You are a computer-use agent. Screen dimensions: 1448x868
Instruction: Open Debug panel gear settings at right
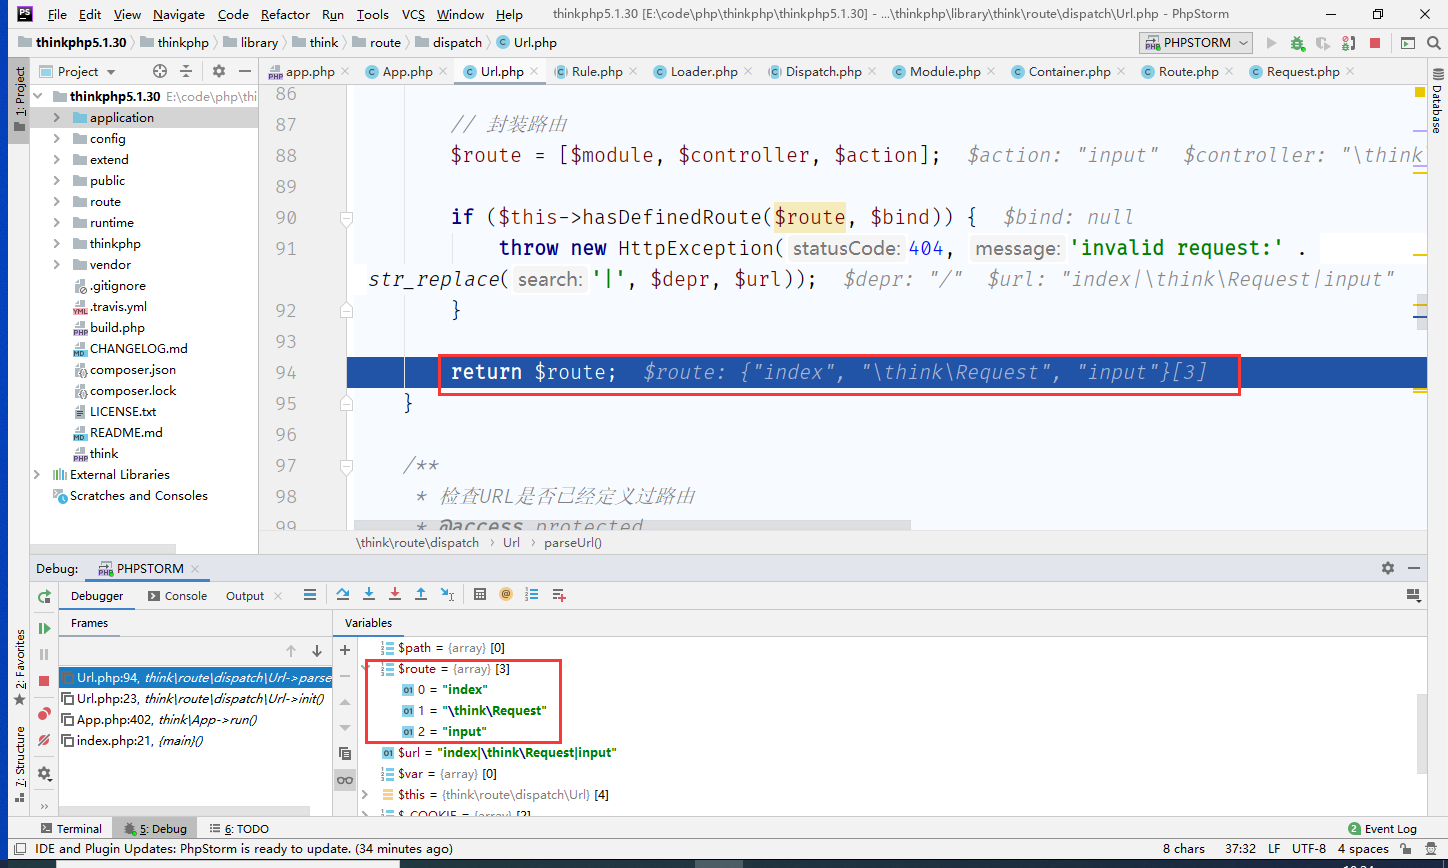click(x=1388, y=568)
